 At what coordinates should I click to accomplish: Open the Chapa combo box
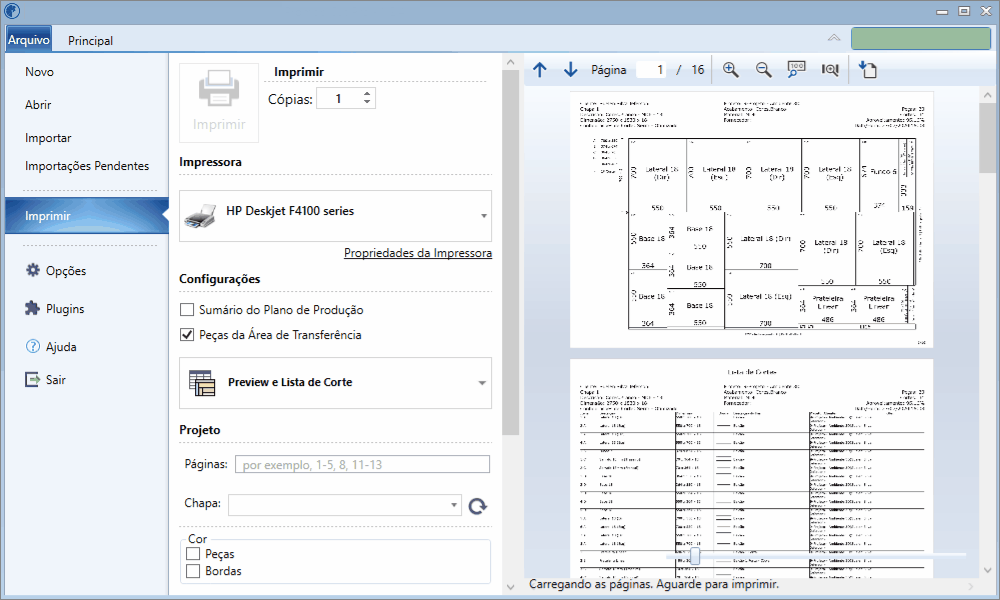(344, 505)
